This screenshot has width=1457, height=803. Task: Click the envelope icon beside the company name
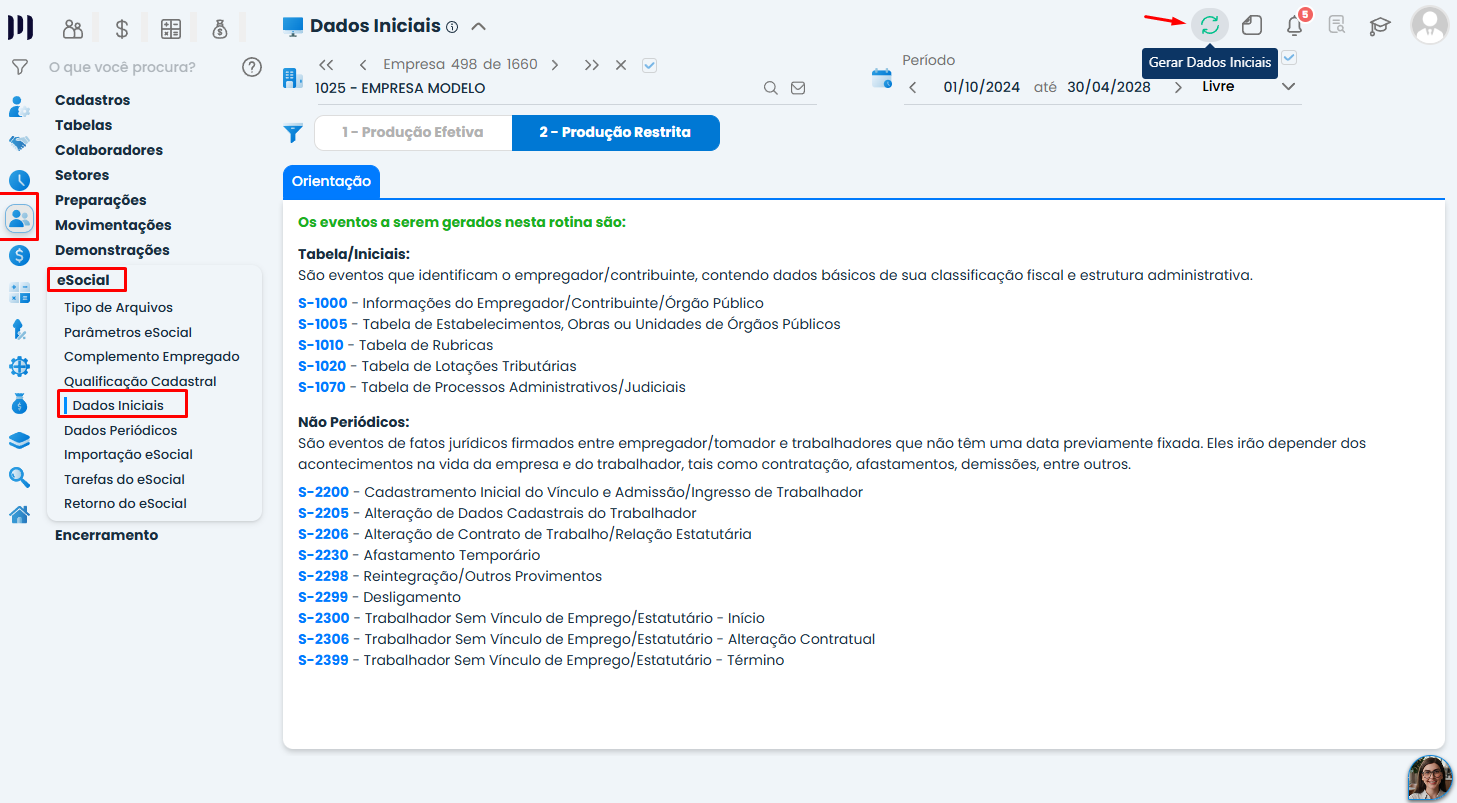pos(798,88)
